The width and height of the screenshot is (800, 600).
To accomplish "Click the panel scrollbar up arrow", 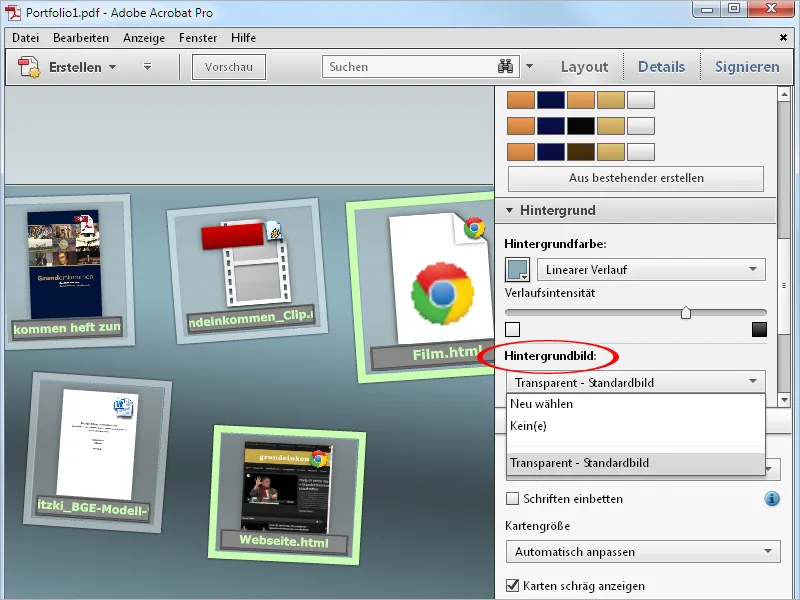I will pyautogui.click(x=784, y=94).
